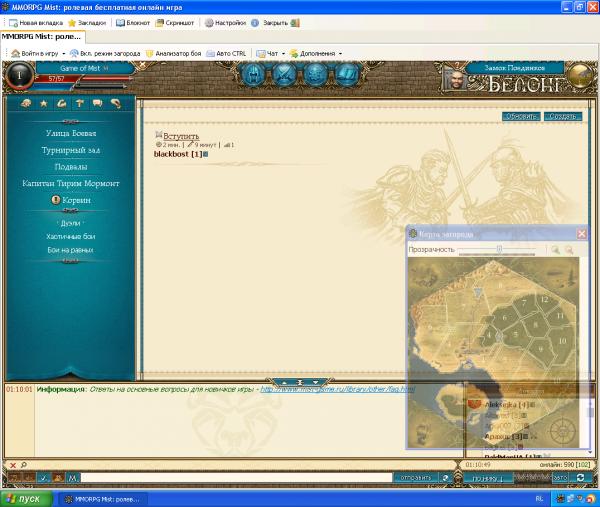600x507 pixels.
Task: Open the FAQ hyperlink in chat
Action: (x=338, y=389)
